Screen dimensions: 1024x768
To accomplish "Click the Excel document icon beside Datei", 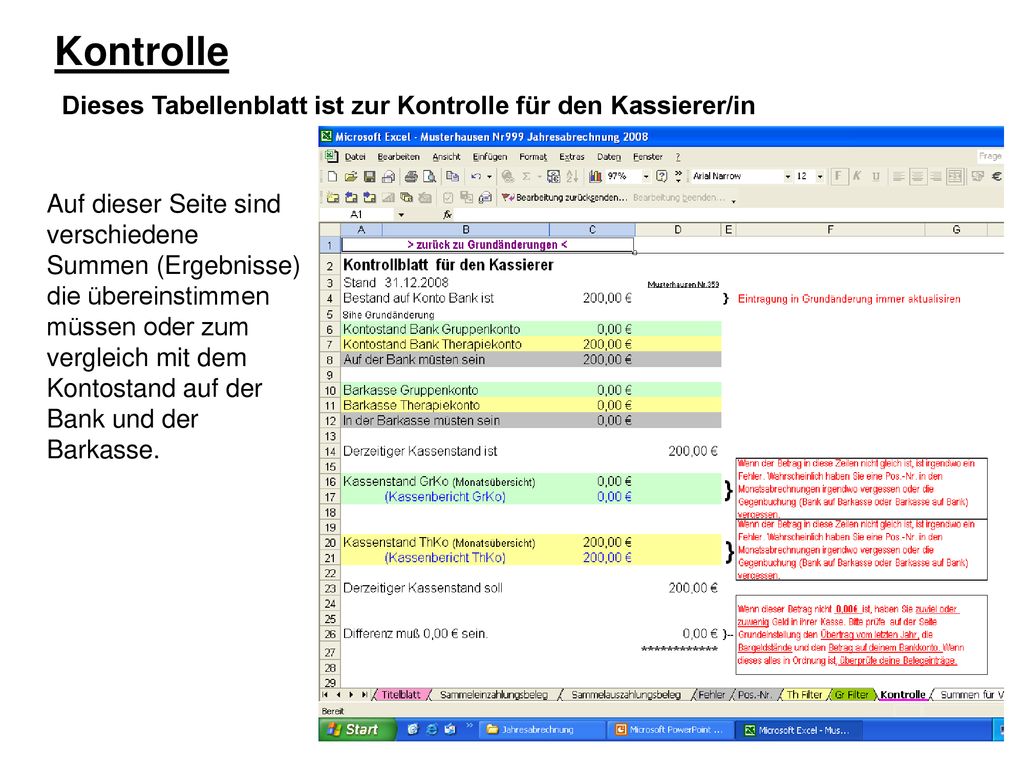I will 332,157.
